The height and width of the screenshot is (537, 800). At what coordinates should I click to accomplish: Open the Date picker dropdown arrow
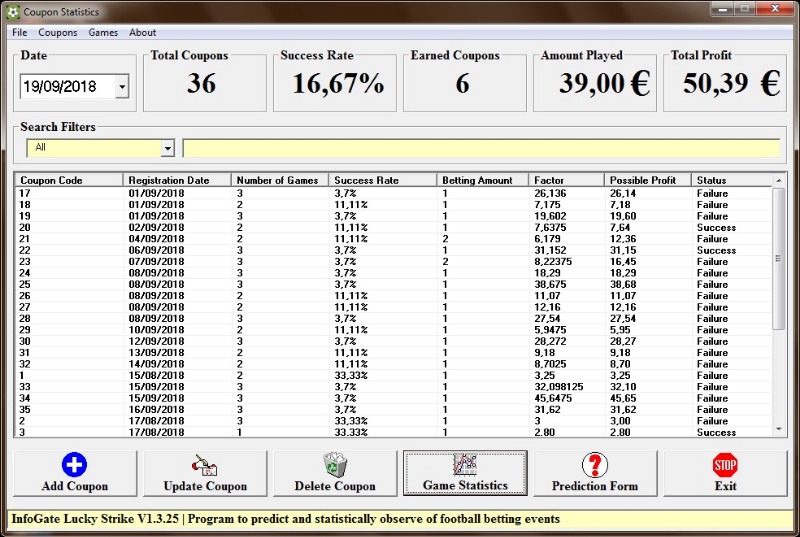point(122,87)
